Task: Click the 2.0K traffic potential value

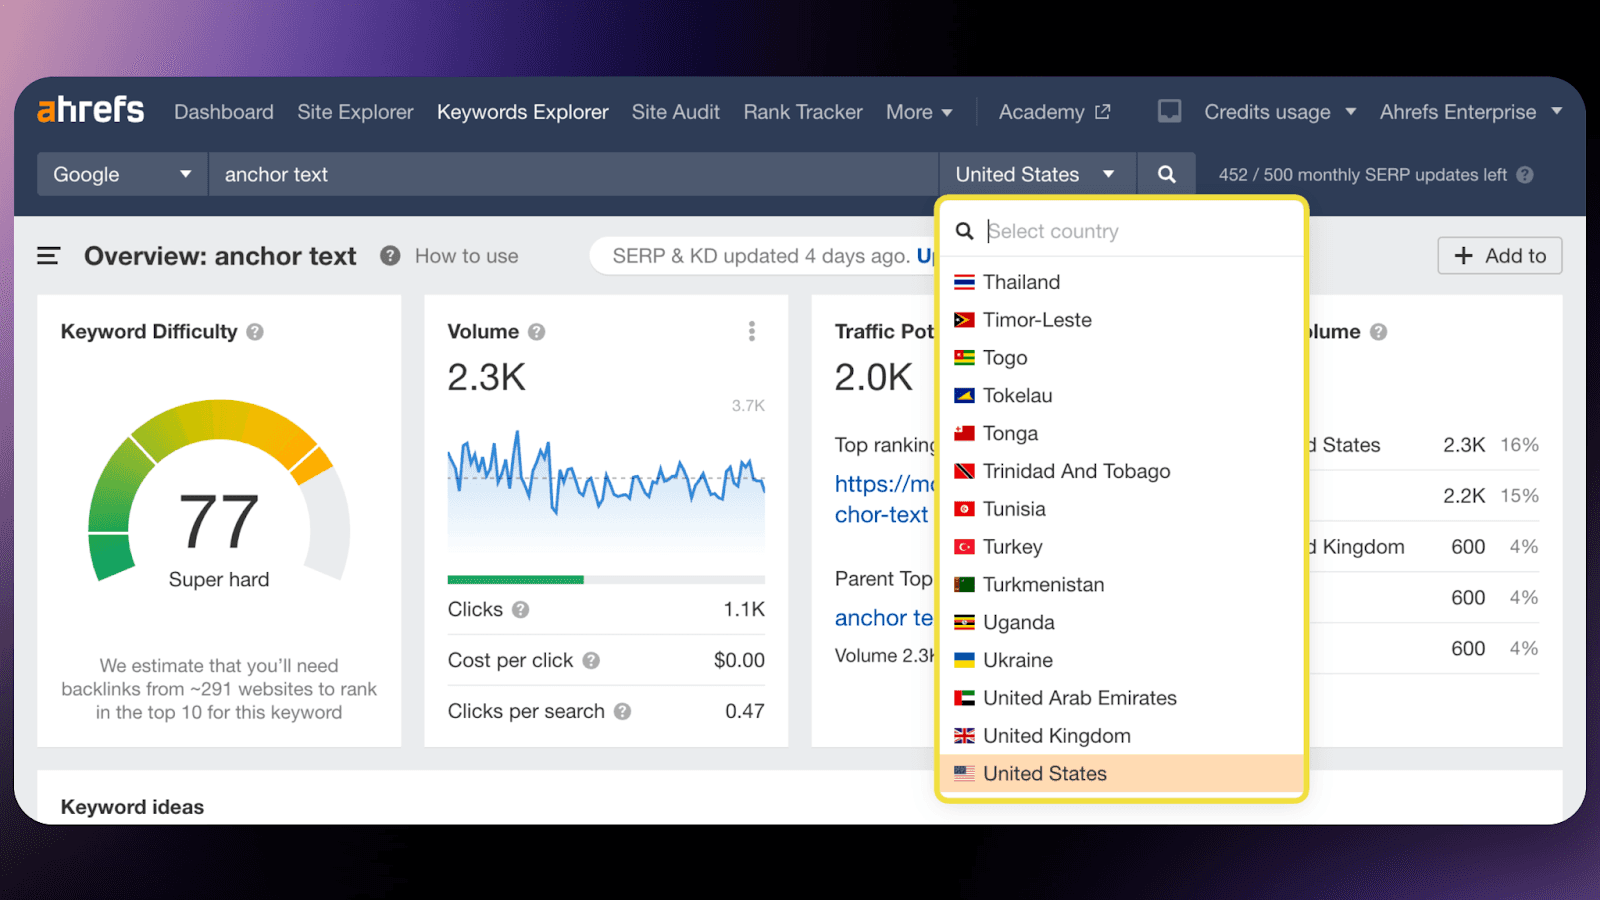Action: (874, 378)
